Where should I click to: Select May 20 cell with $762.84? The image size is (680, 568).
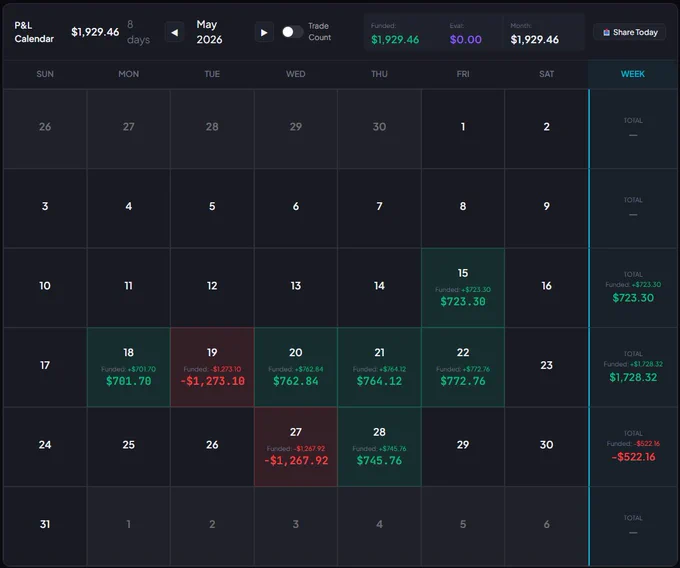tap(296, 367)
